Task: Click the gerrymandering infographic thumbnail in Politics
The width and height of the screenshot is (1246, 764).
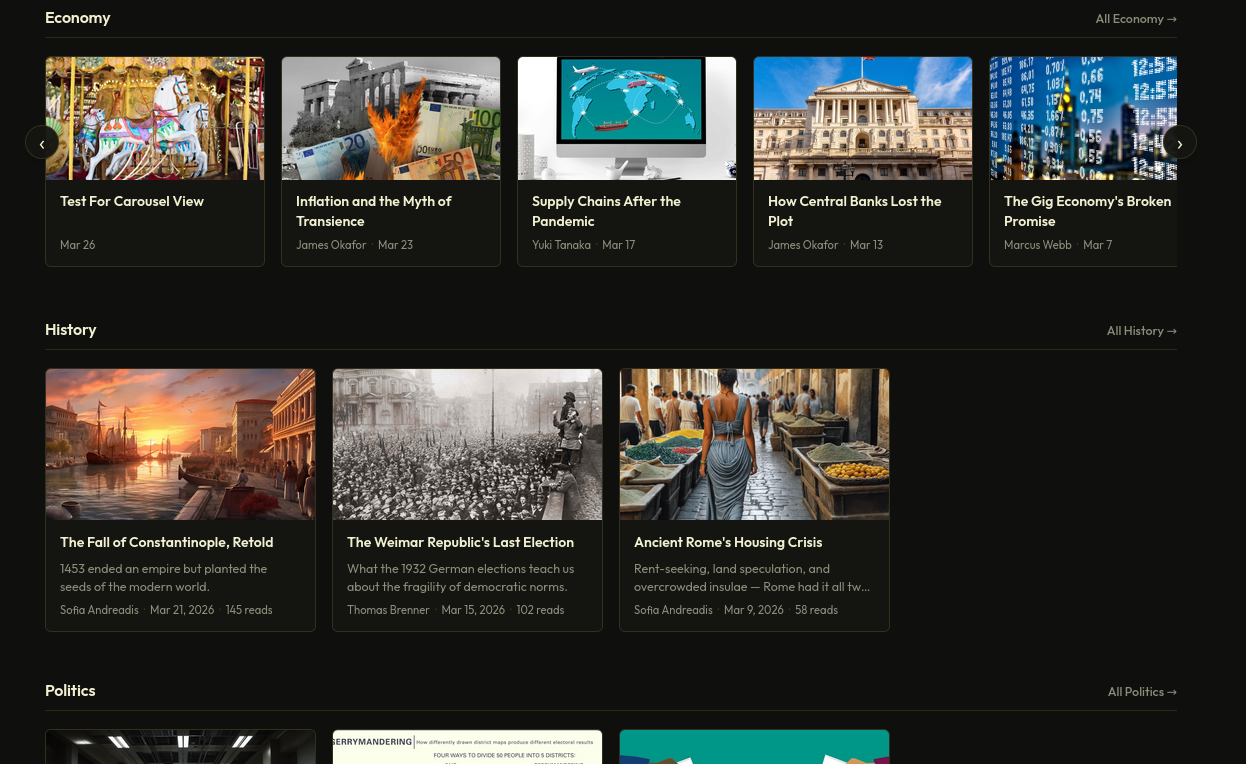Action: [467, 747]
